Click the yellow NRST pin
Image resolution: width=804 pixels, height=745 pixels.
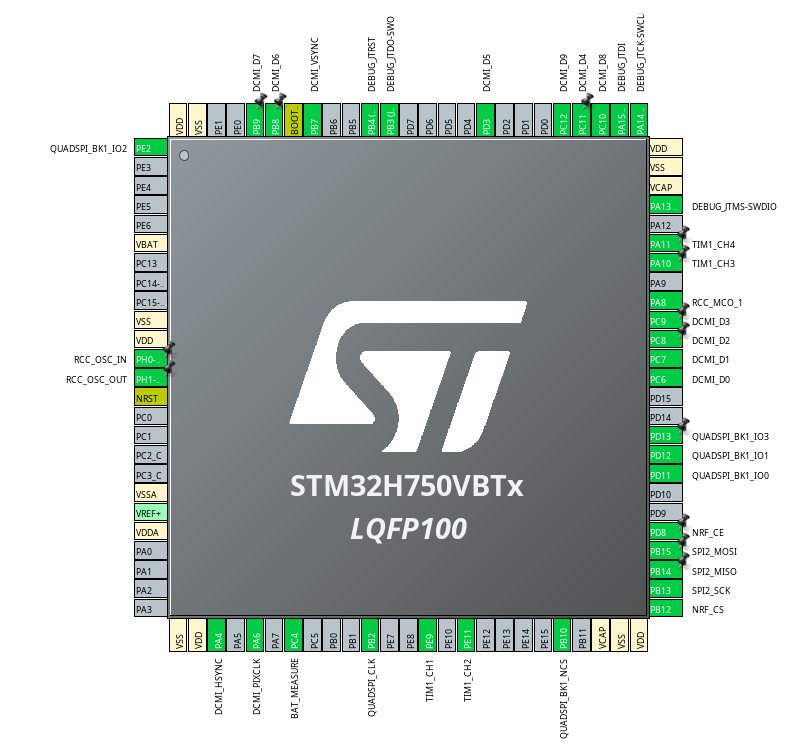150,398
